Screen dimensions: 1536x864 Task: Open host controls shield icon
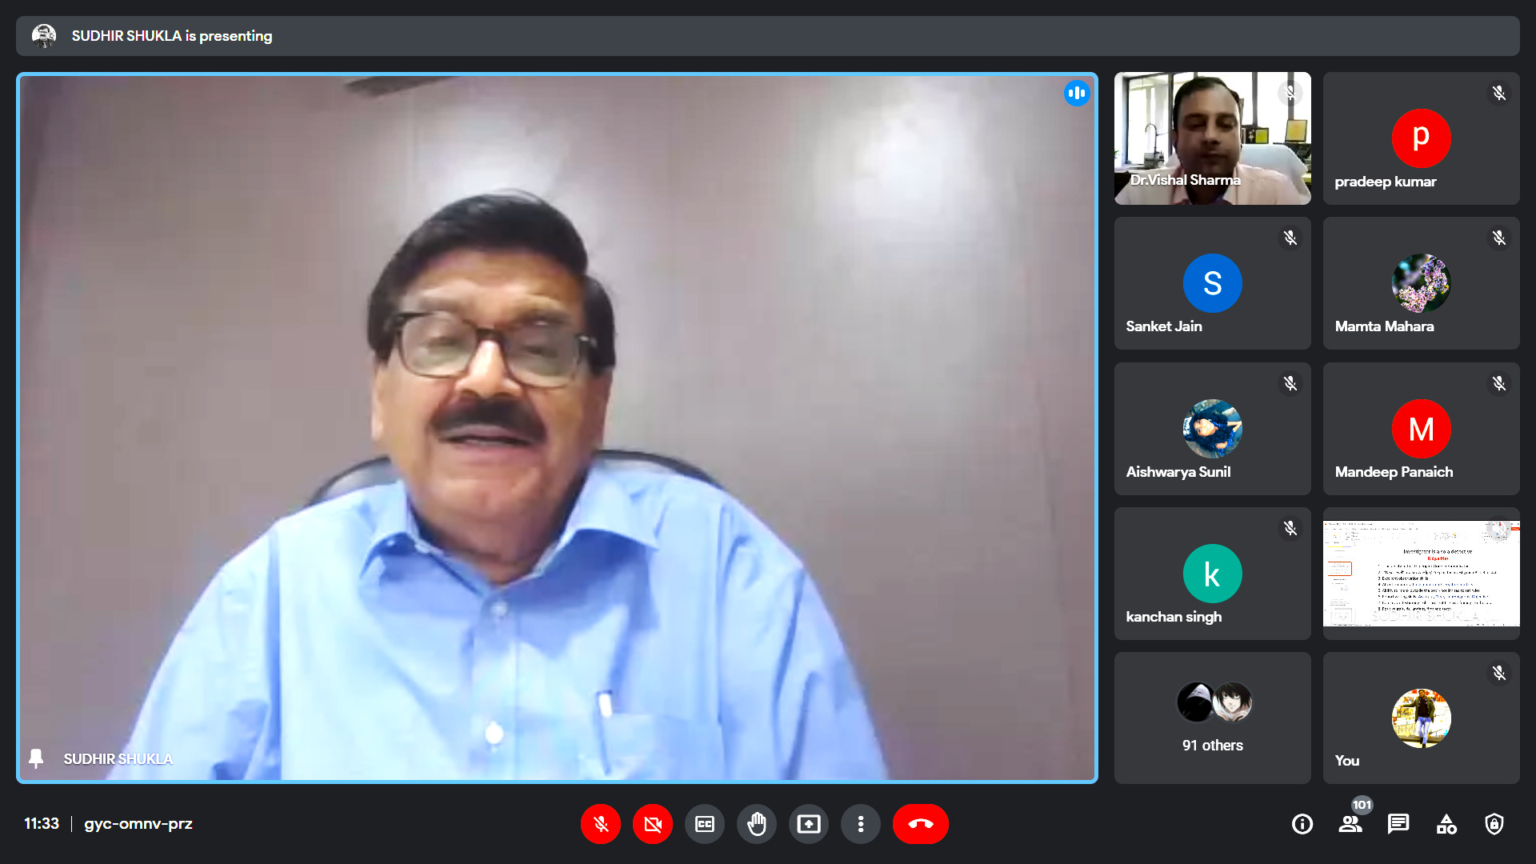[1494, 824]
